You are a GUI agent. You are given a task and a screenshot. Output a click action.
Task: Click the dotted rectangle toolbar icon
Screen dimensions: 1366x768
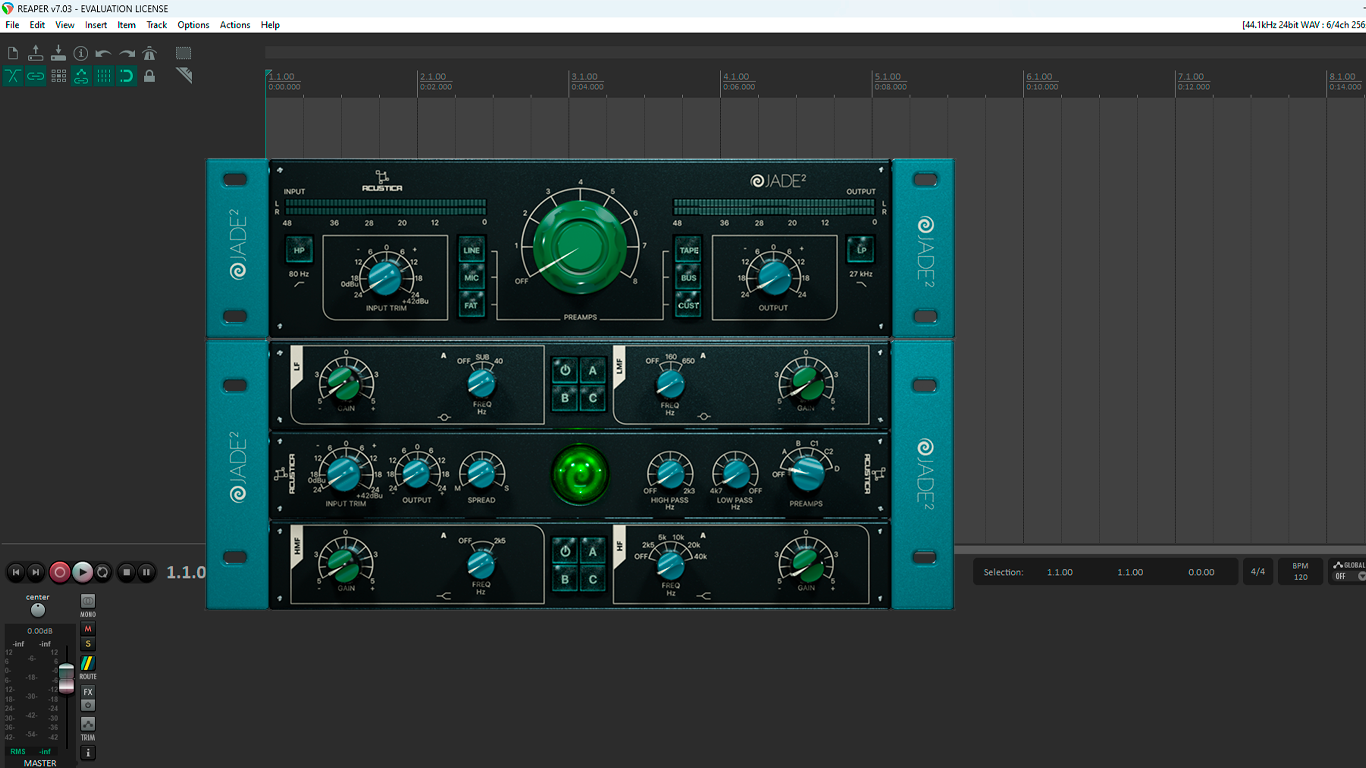pyautogui.click(x=184, y=53)
